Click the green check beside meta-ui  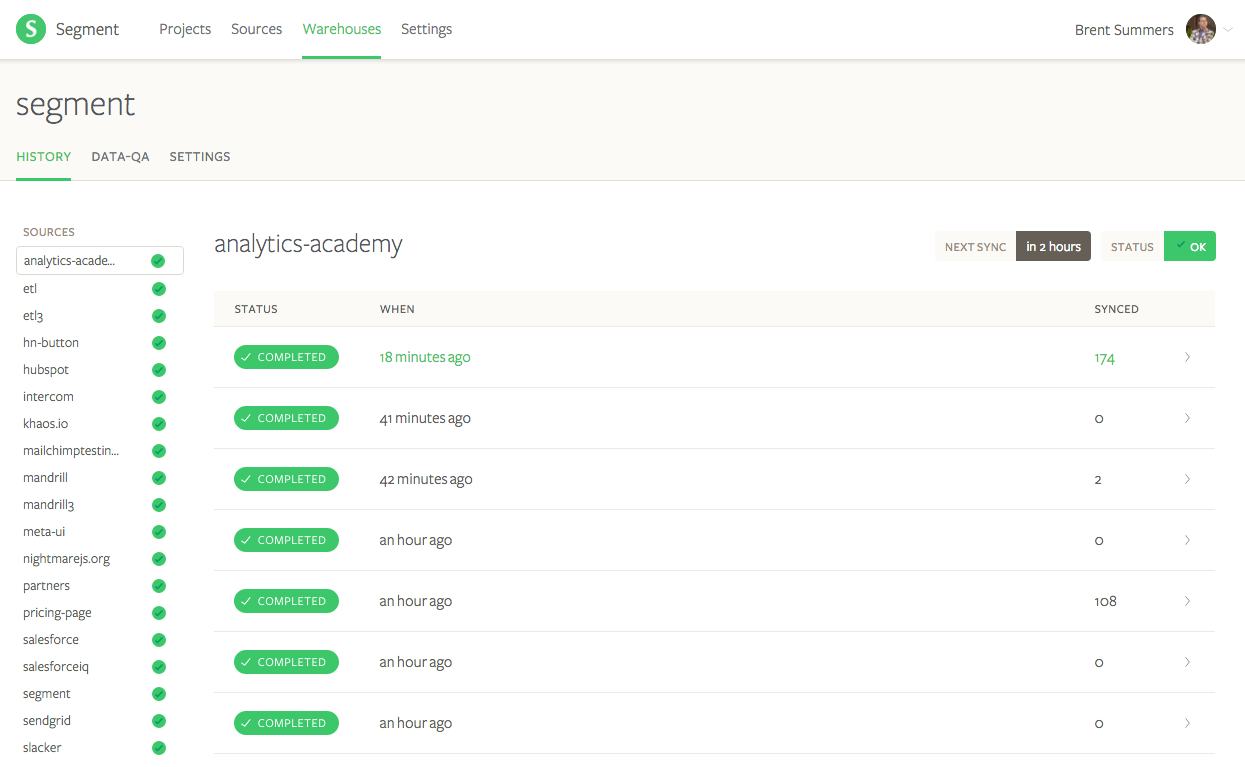(x=158, y=532)
